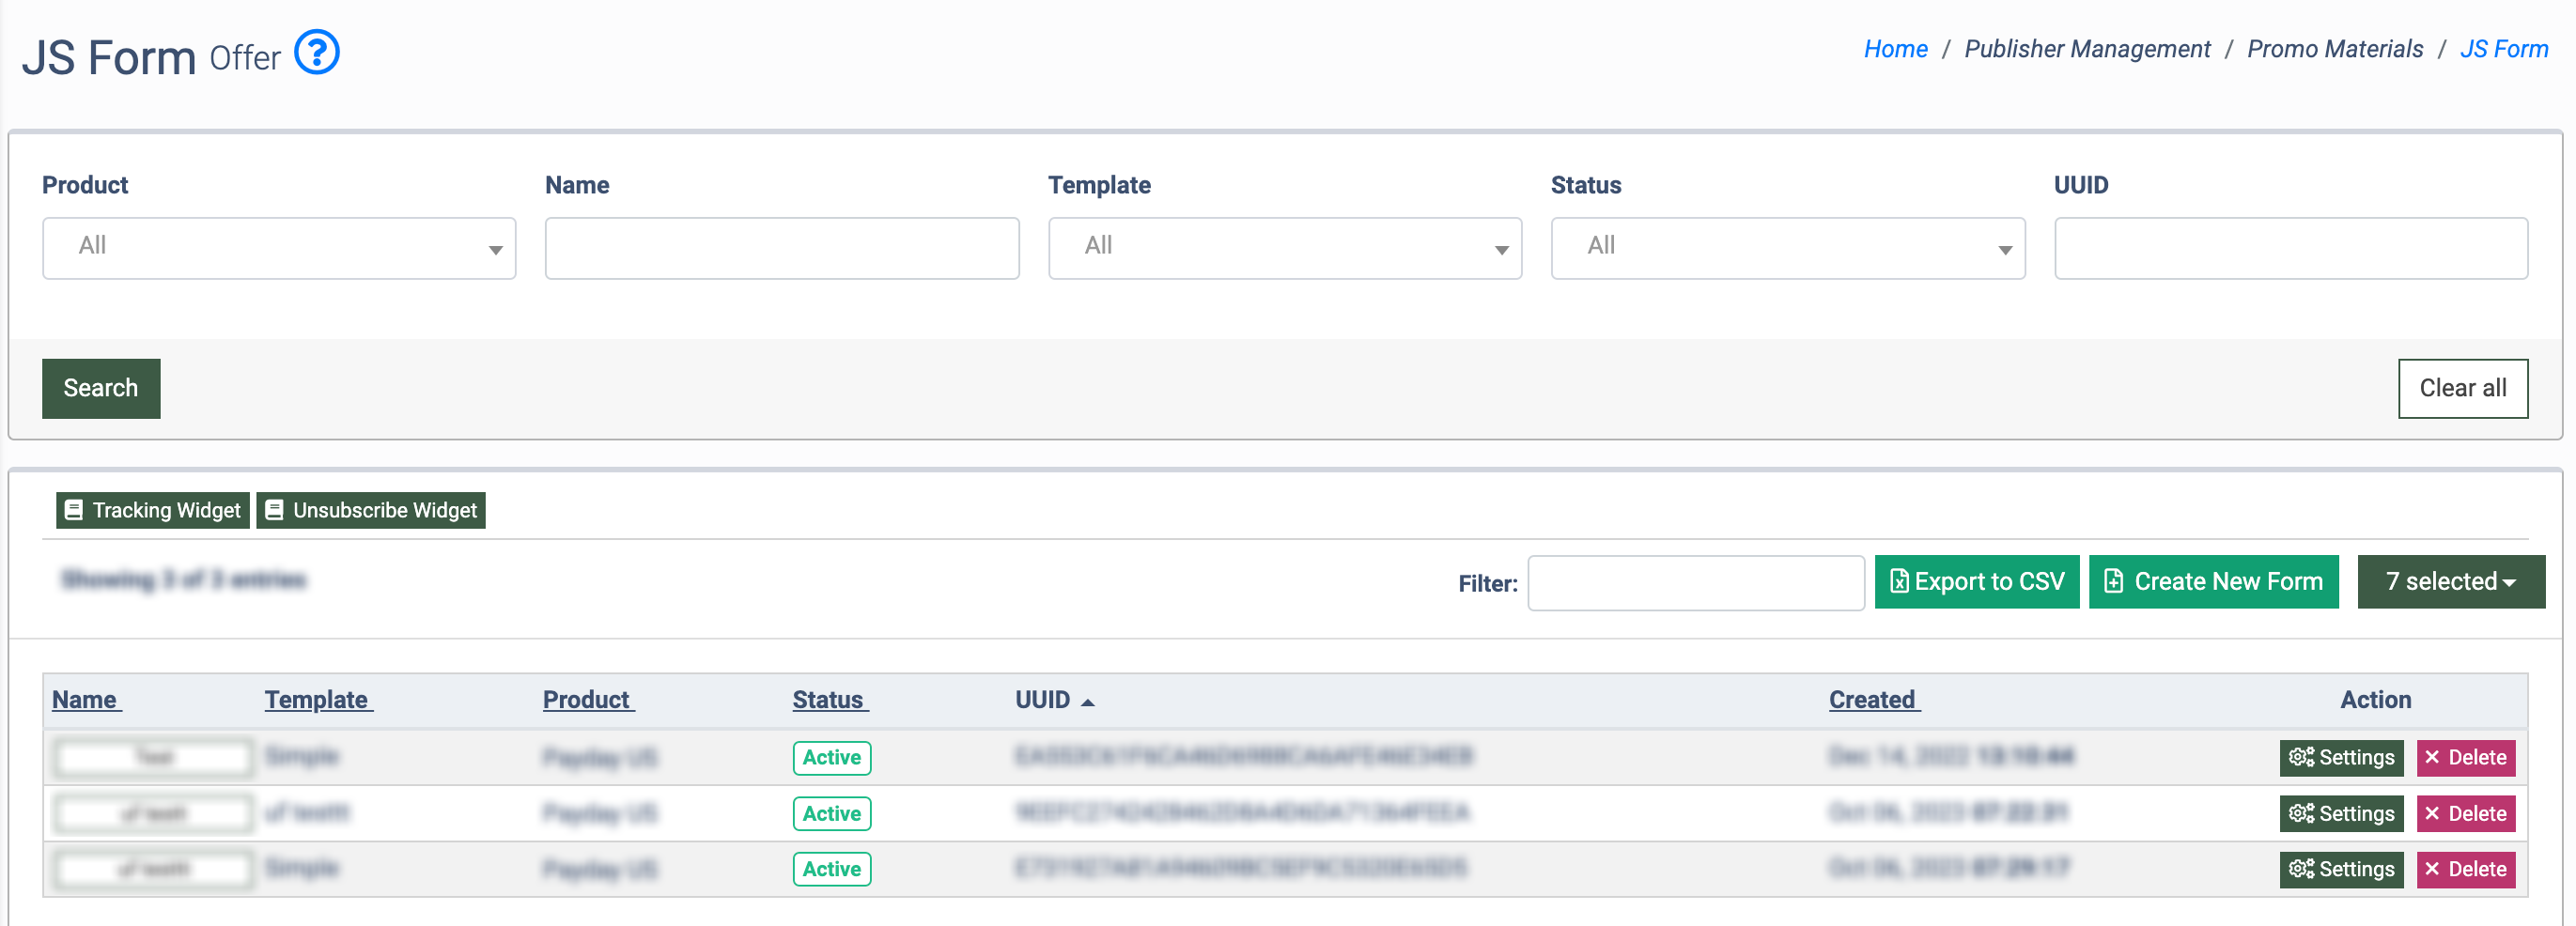The width and height of the screenshot is (2576, 926).
Task: Click into the UUID search field
Action: [x=2290, y=248]
